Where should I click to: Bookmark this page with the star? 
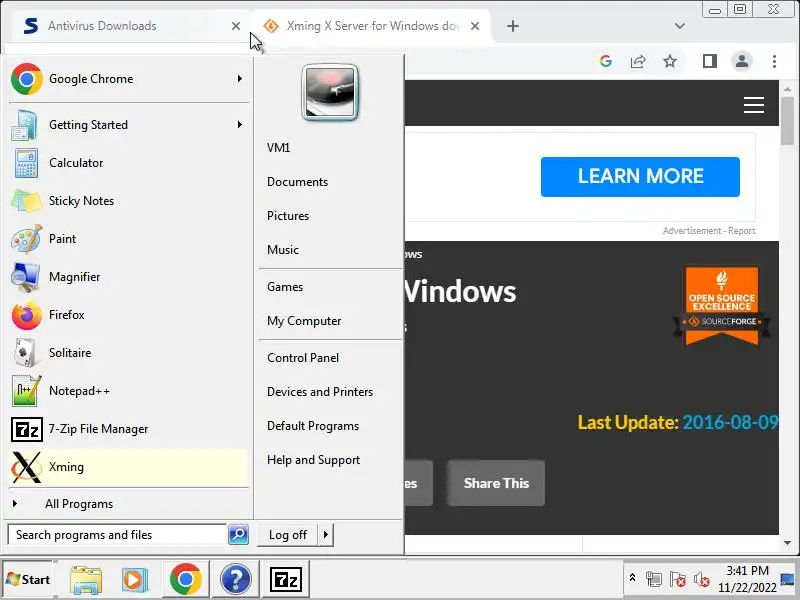coord(670,61)
